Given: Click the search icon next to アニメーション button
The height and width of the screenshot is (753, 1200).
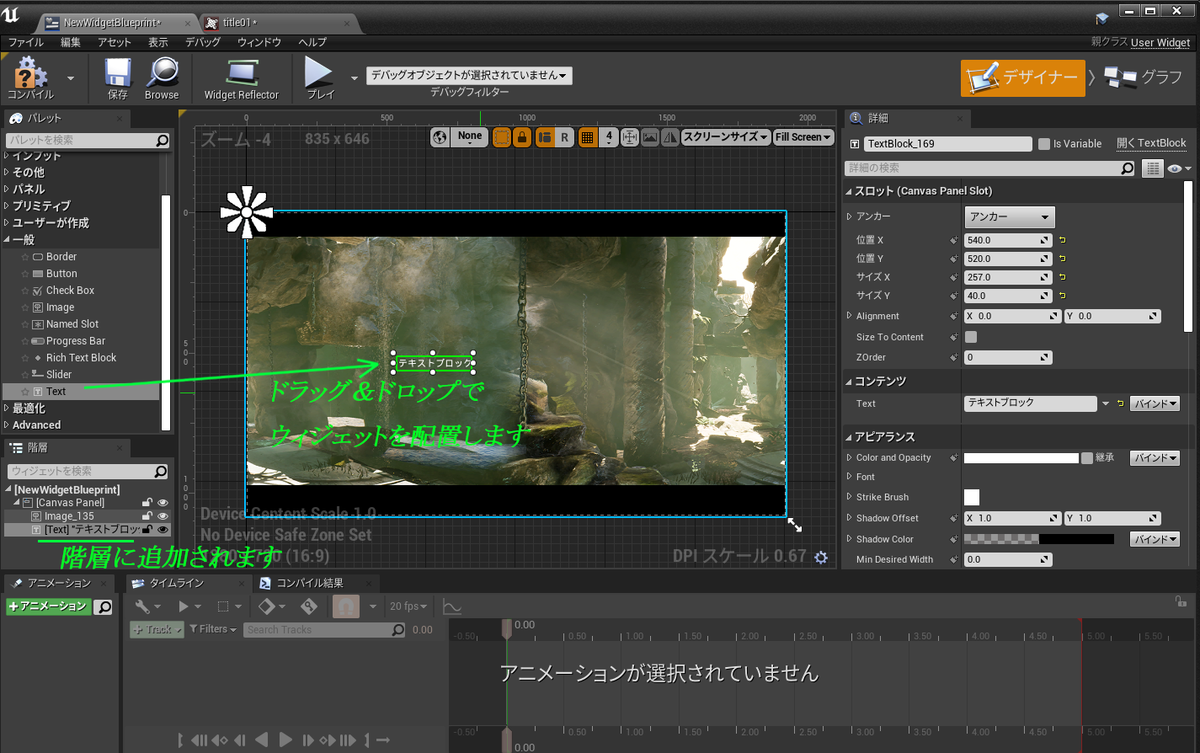Looking at the screenshot, I should 103,607.
